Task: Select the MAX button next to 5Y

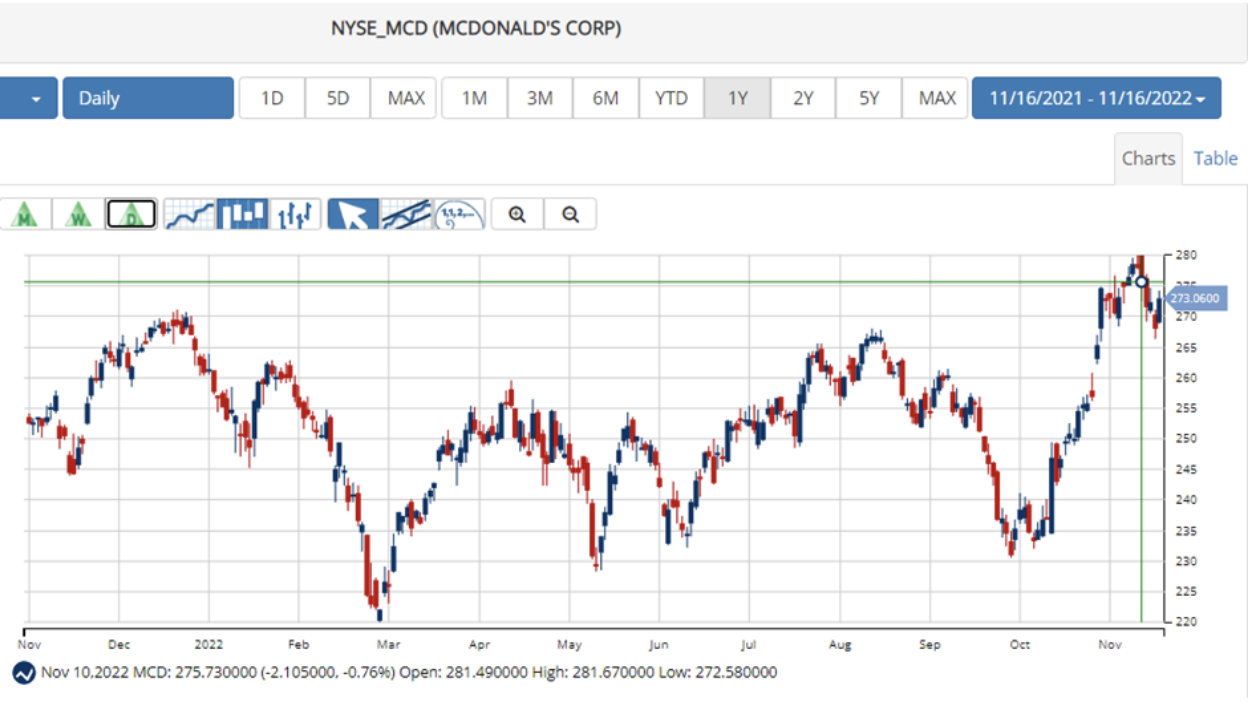Action: (x=935, y=98)
